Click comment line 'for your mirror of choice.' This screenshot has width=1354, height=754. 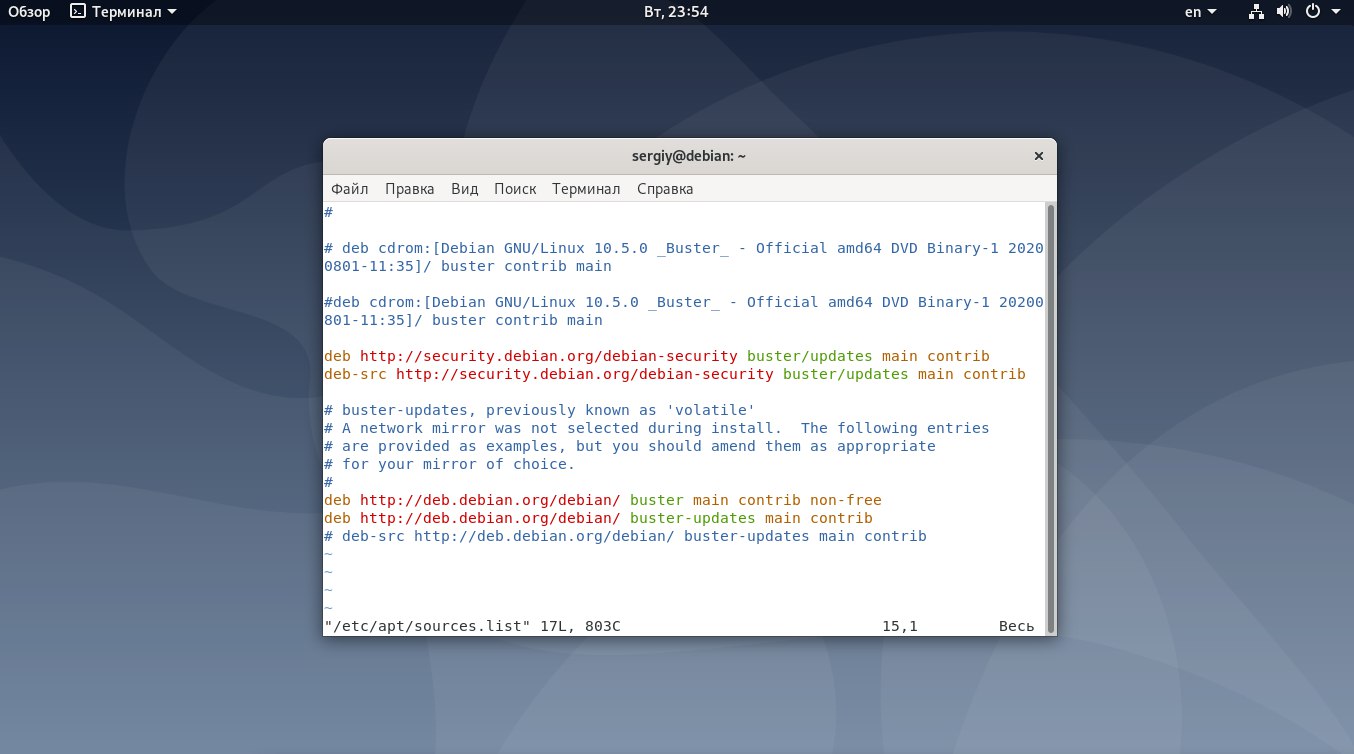[x=450, y=464]
